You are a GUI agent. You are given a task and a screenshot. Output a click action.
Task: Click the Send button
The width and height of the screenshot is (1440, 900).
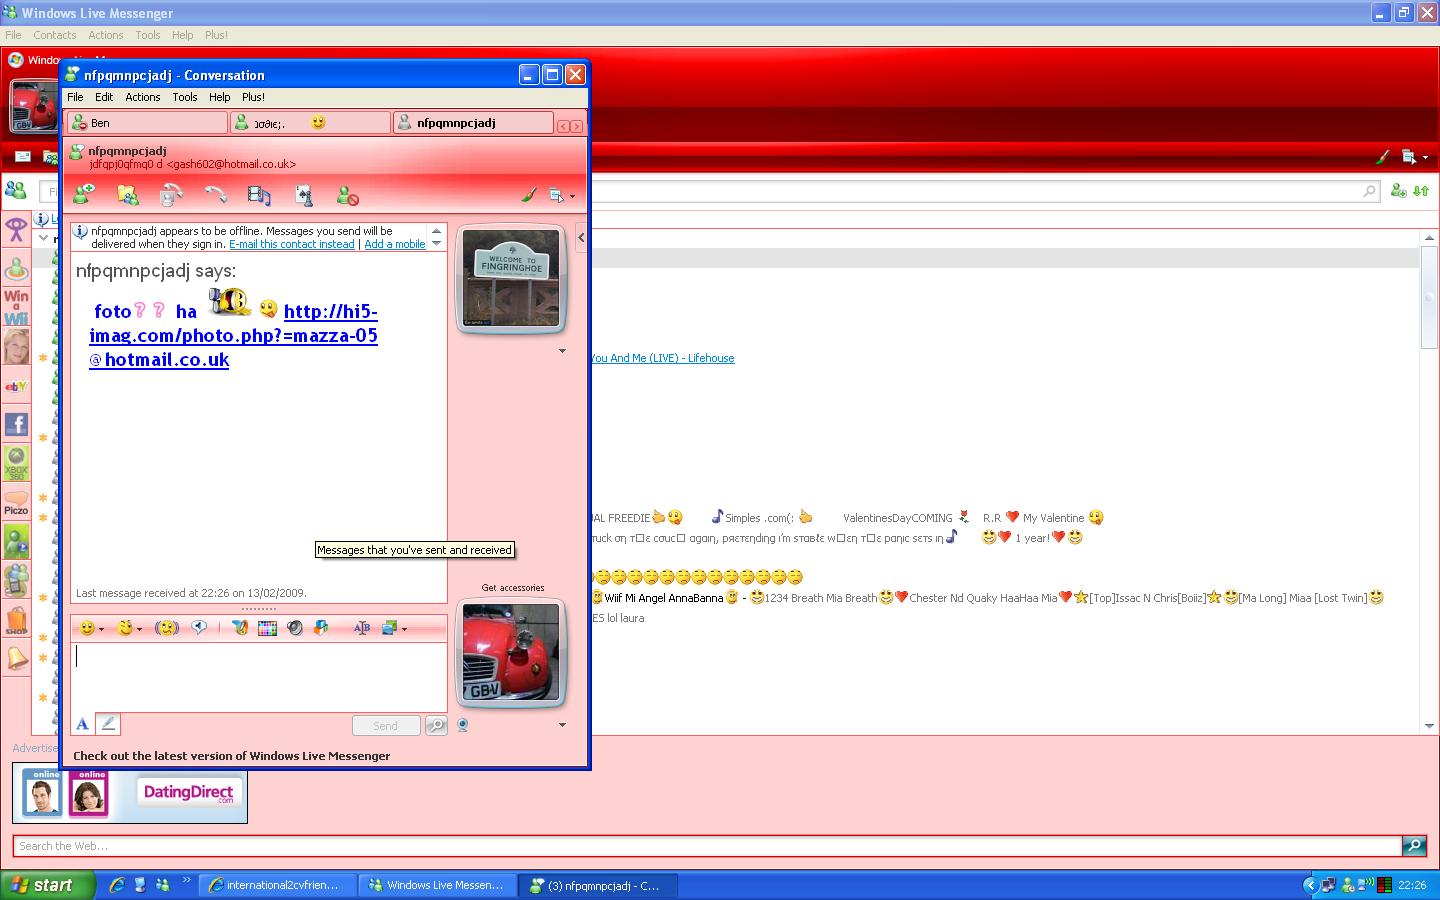[385, 726]
